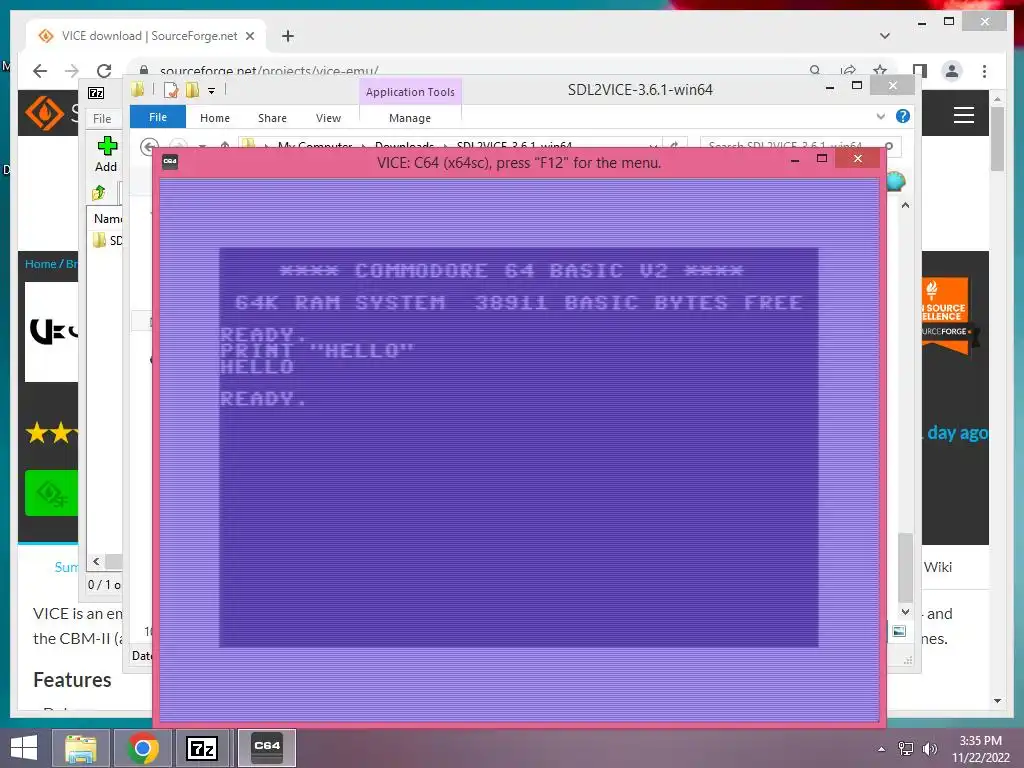Screen dimensions: 1024x768
Task: Click the Chrome address bar URL
Action: [x=269, y=71]
